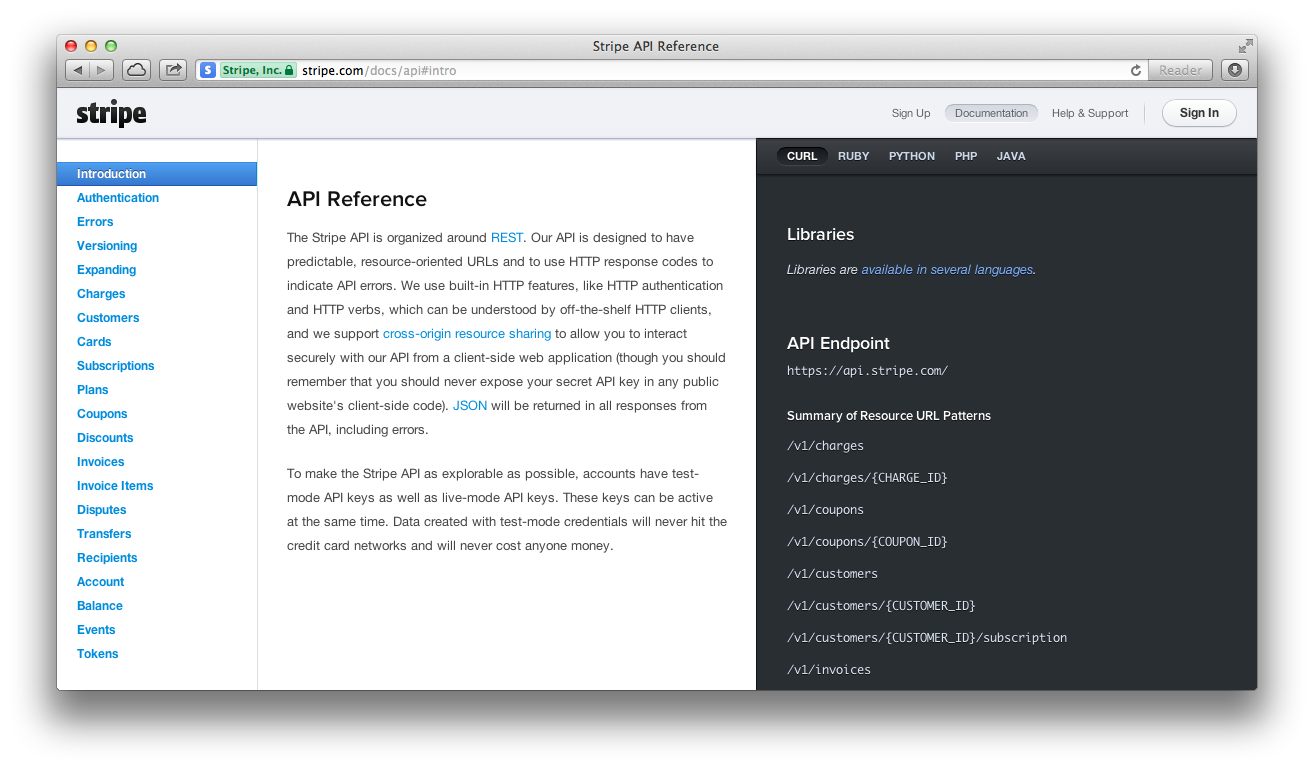This screenshot has width=1314, height=769.
Task: Open the available in several languages link
Action: [947, 270]
